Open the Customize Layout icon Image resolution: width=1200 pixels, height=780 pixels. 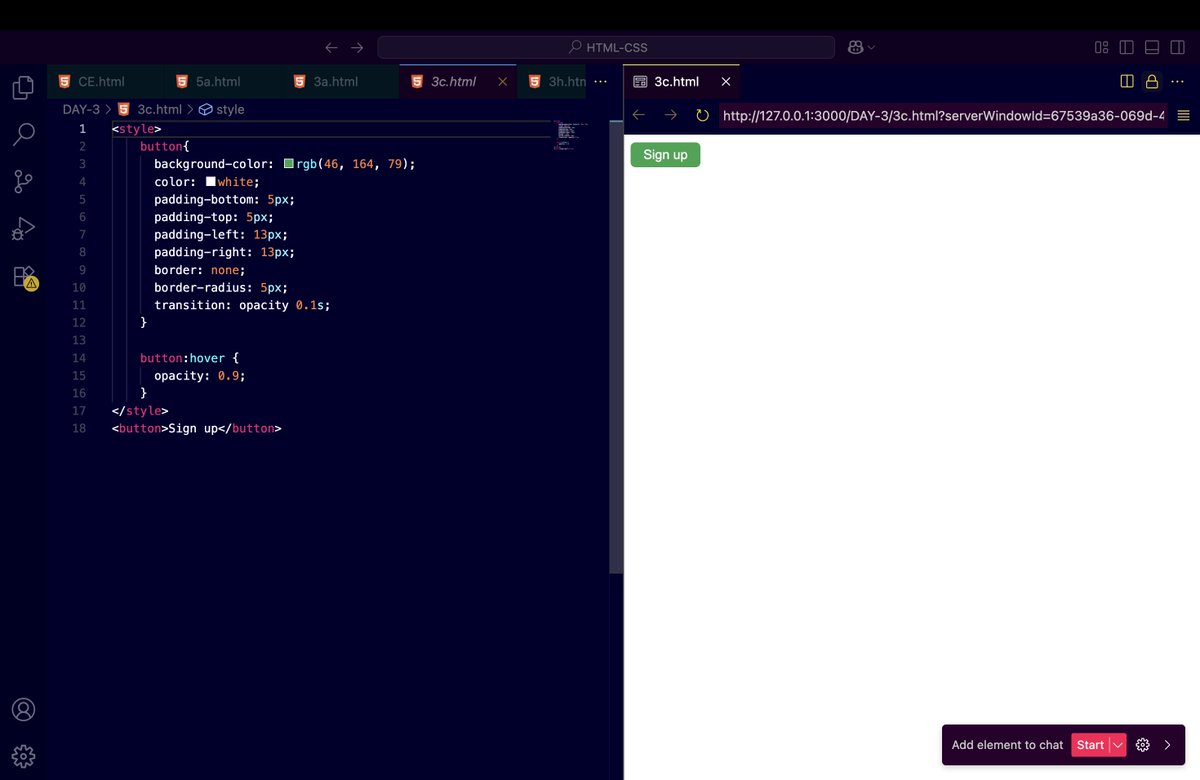click(1101, 47)
